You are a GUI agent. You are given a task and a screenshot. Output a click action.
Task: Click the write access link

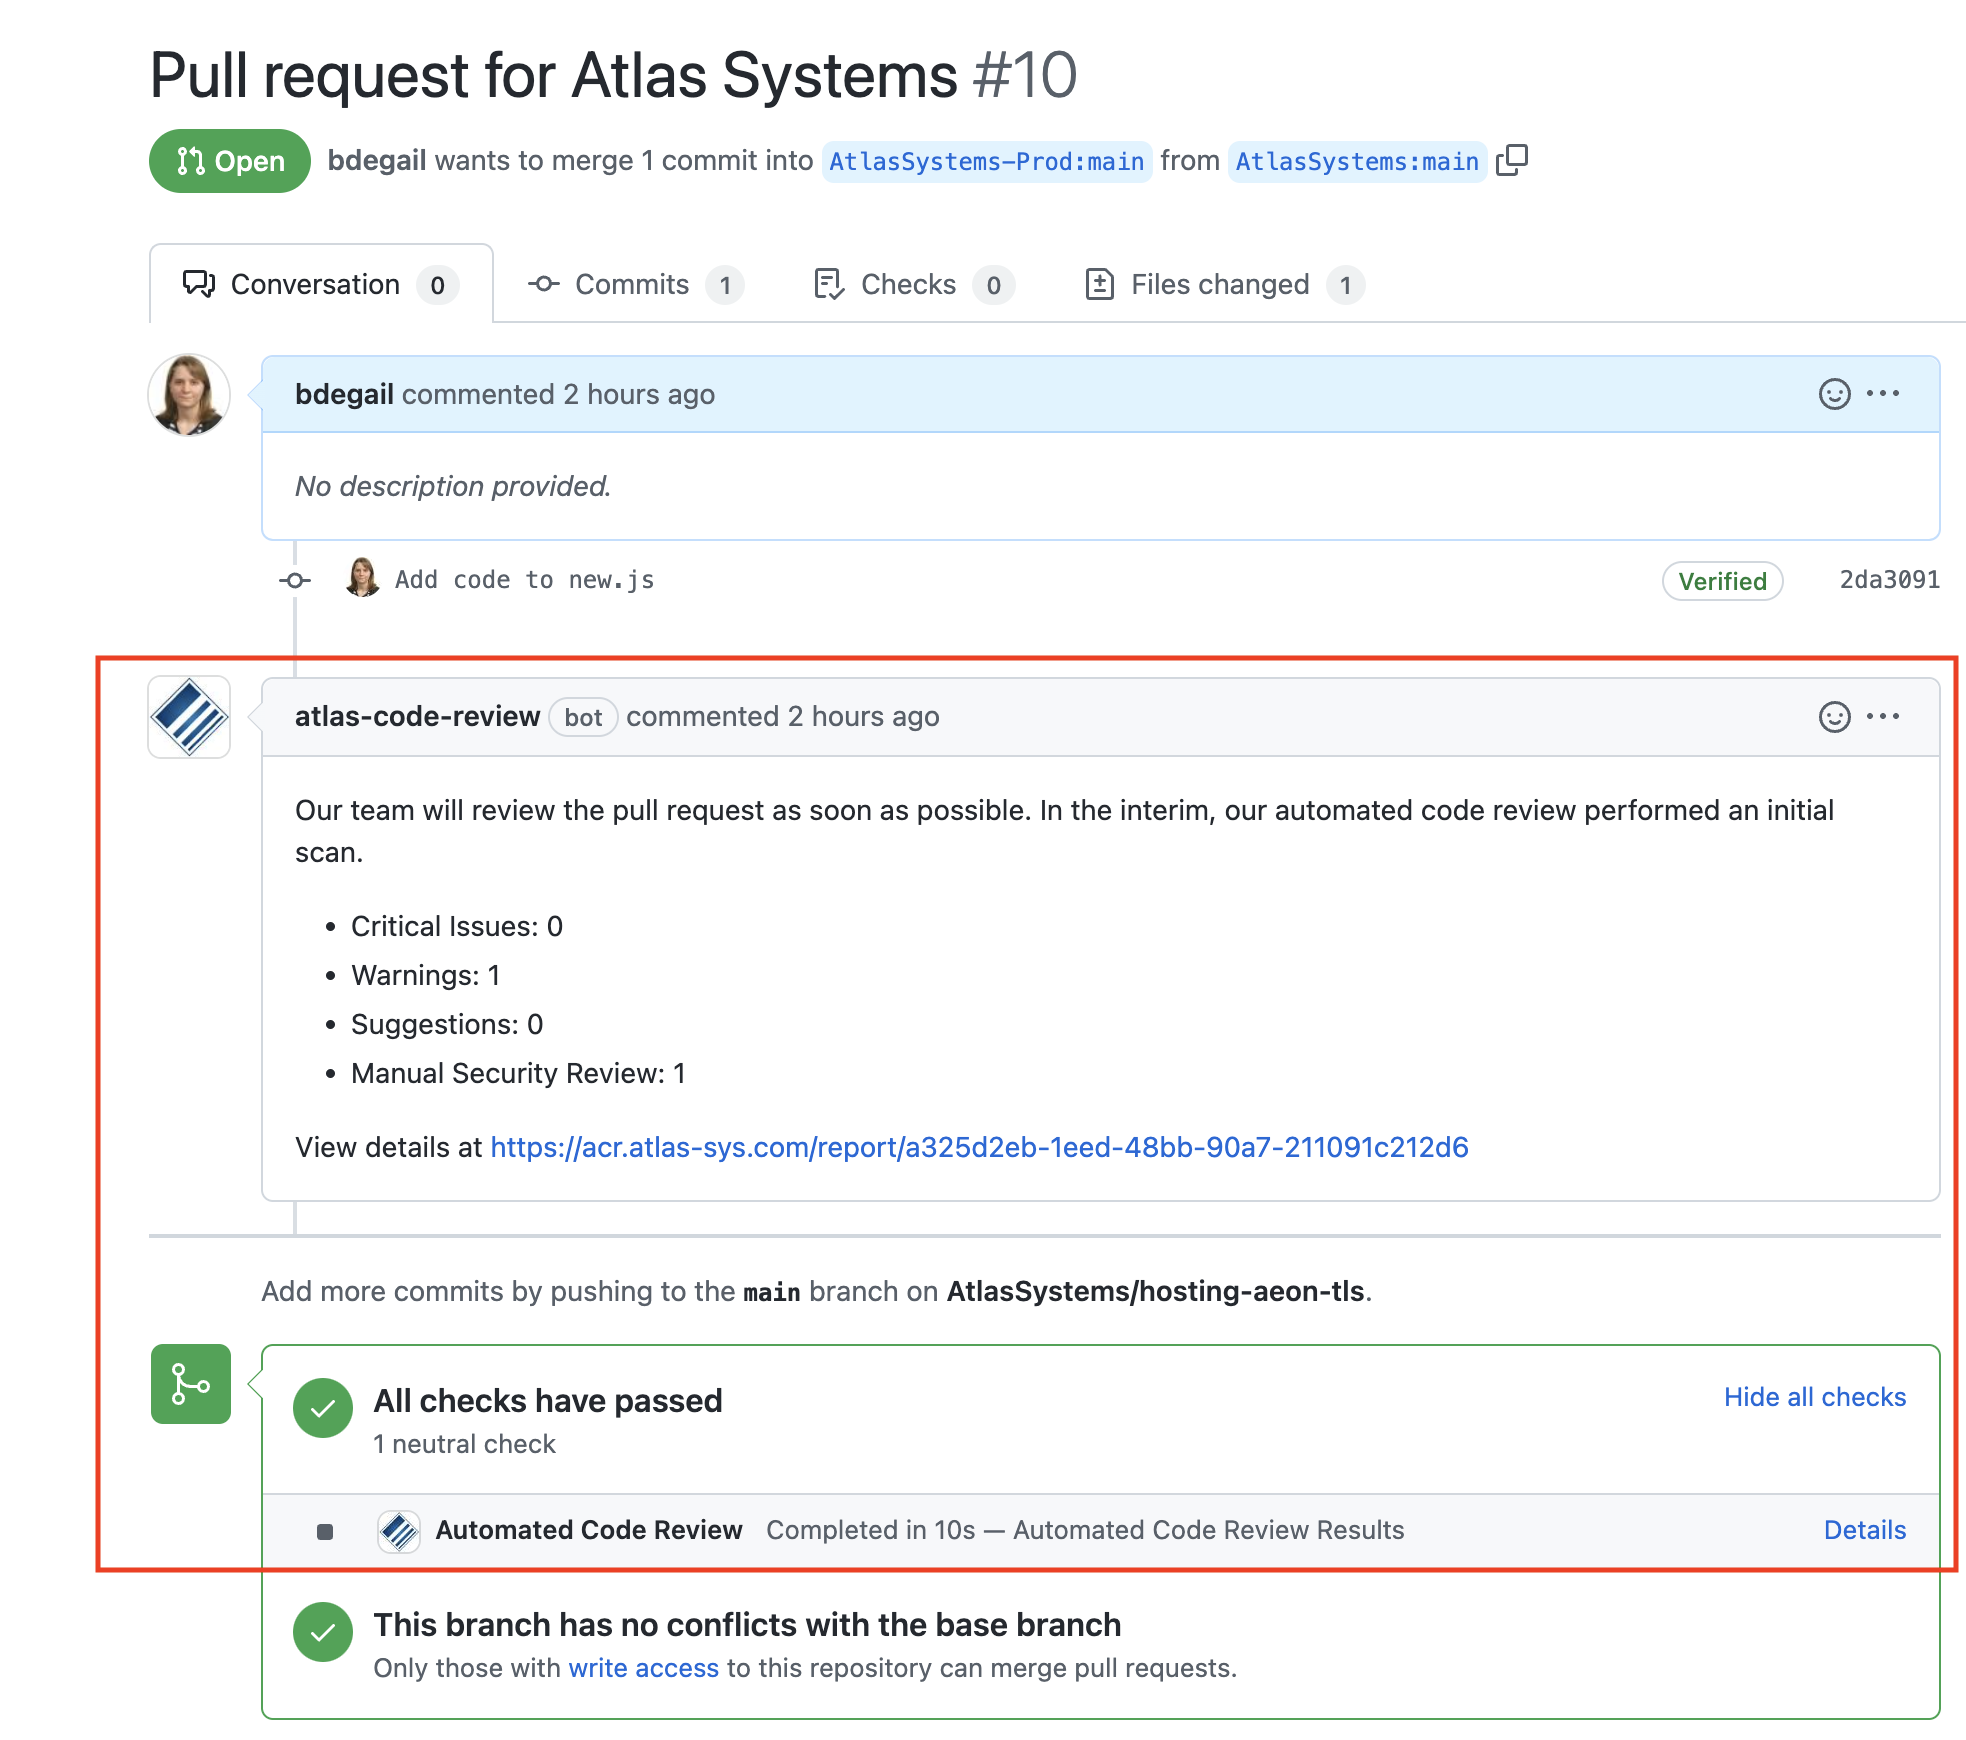click(643, 1668)
